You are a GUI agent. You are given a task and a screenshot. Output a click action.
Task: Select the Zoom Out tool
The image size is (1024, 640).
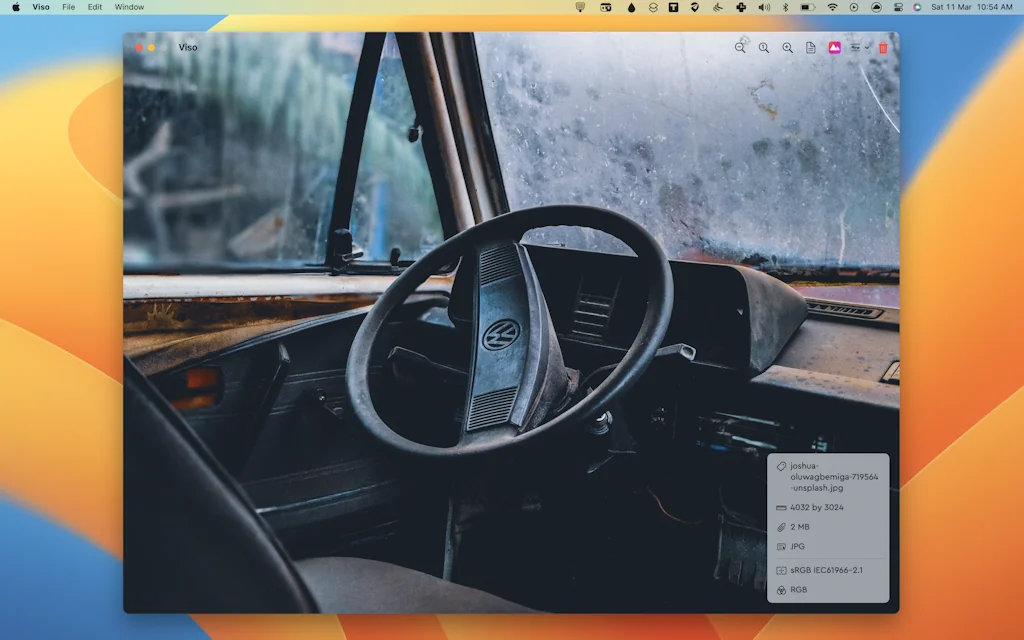coord(740,47)
